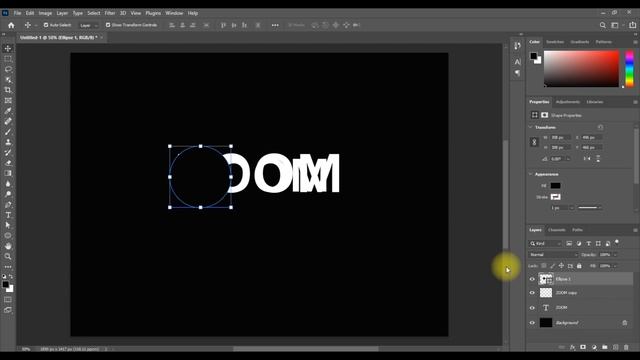Switch to the Channels tab
The image size is (640, 360).
[557, 230]
